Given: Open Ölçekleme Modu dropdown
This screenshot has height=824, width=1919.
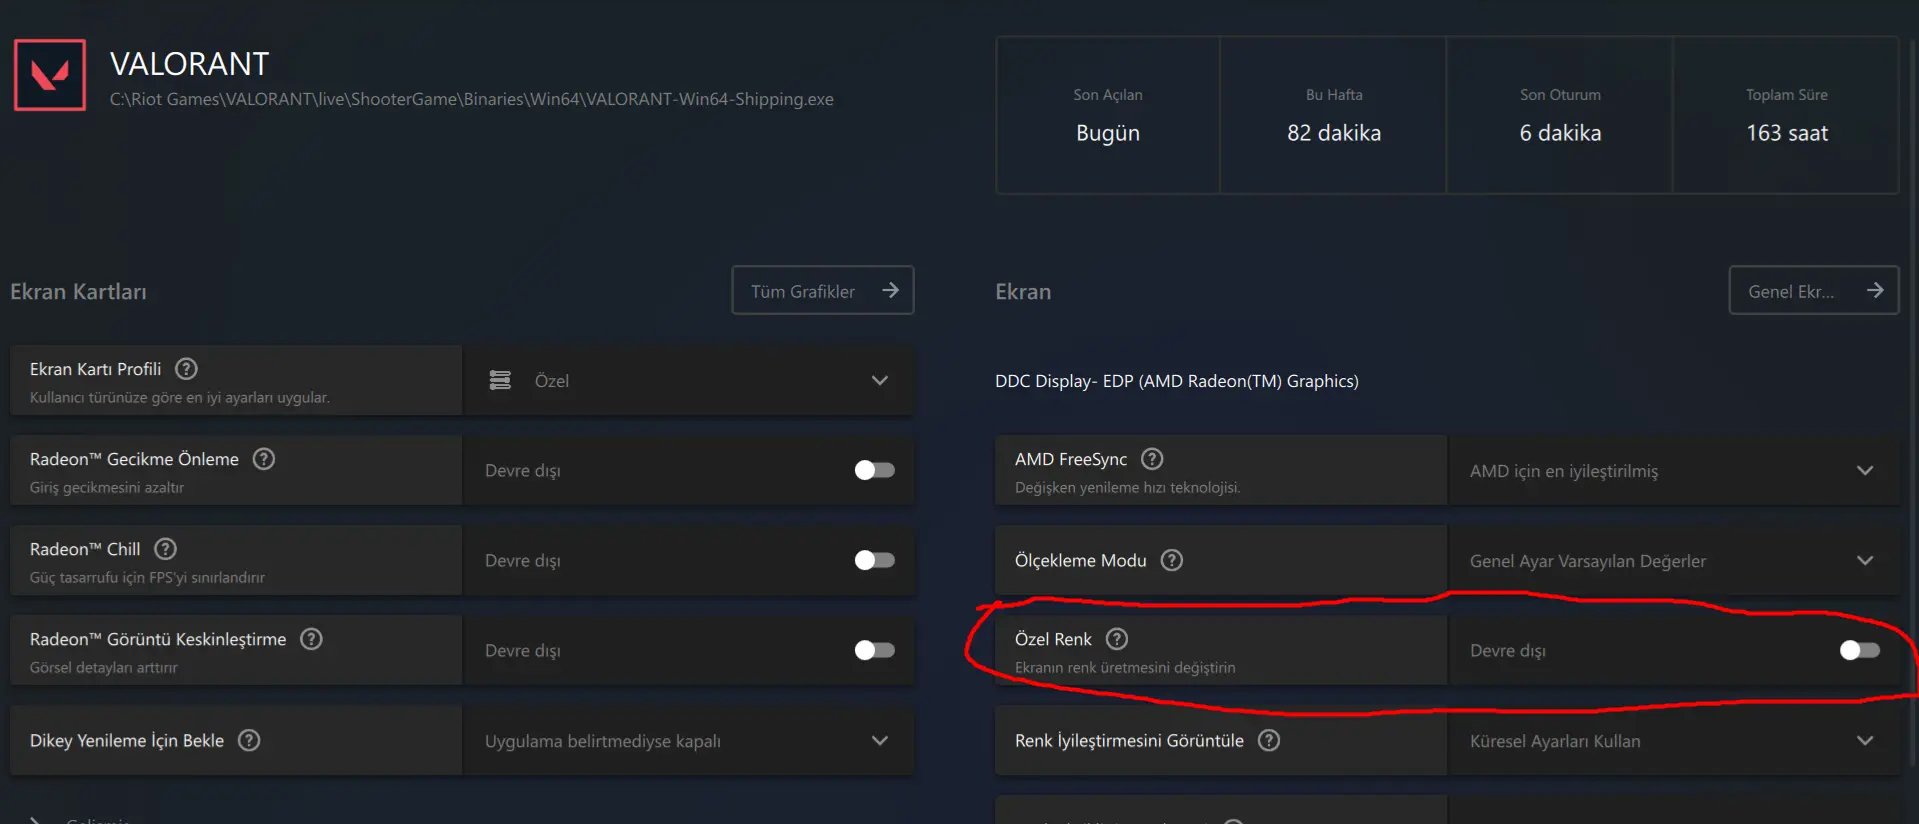Looking at the screenshot, I should [1673, 560].
